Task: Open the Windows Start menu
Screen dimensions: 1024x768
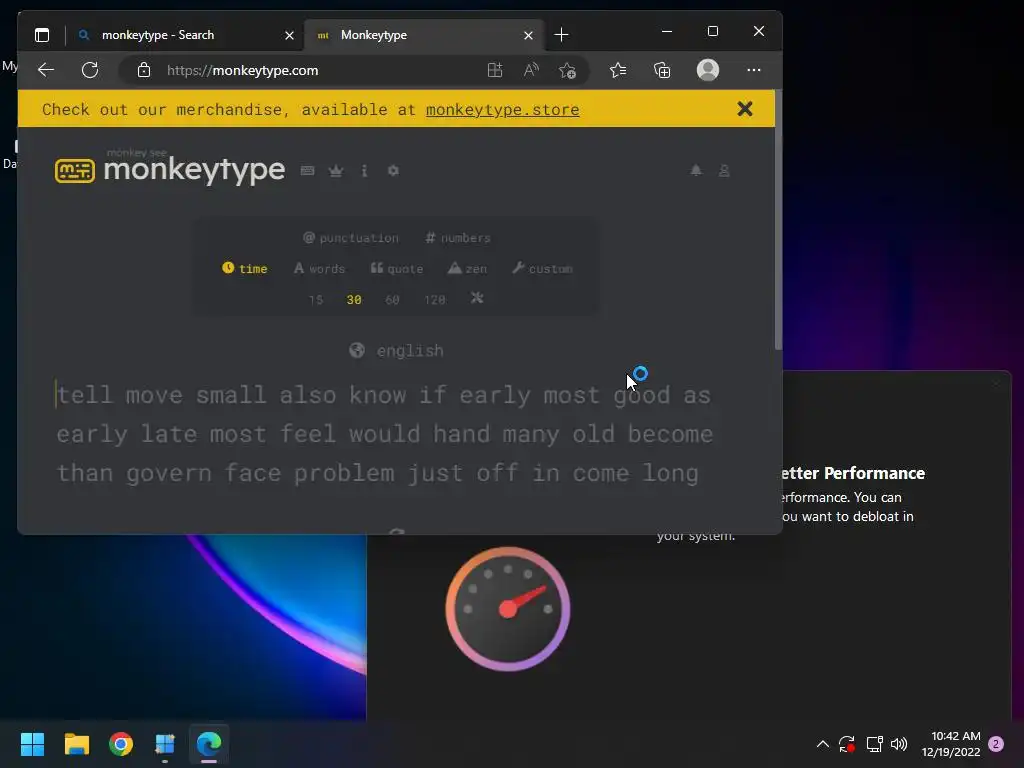Action: (x=32, y=744)
